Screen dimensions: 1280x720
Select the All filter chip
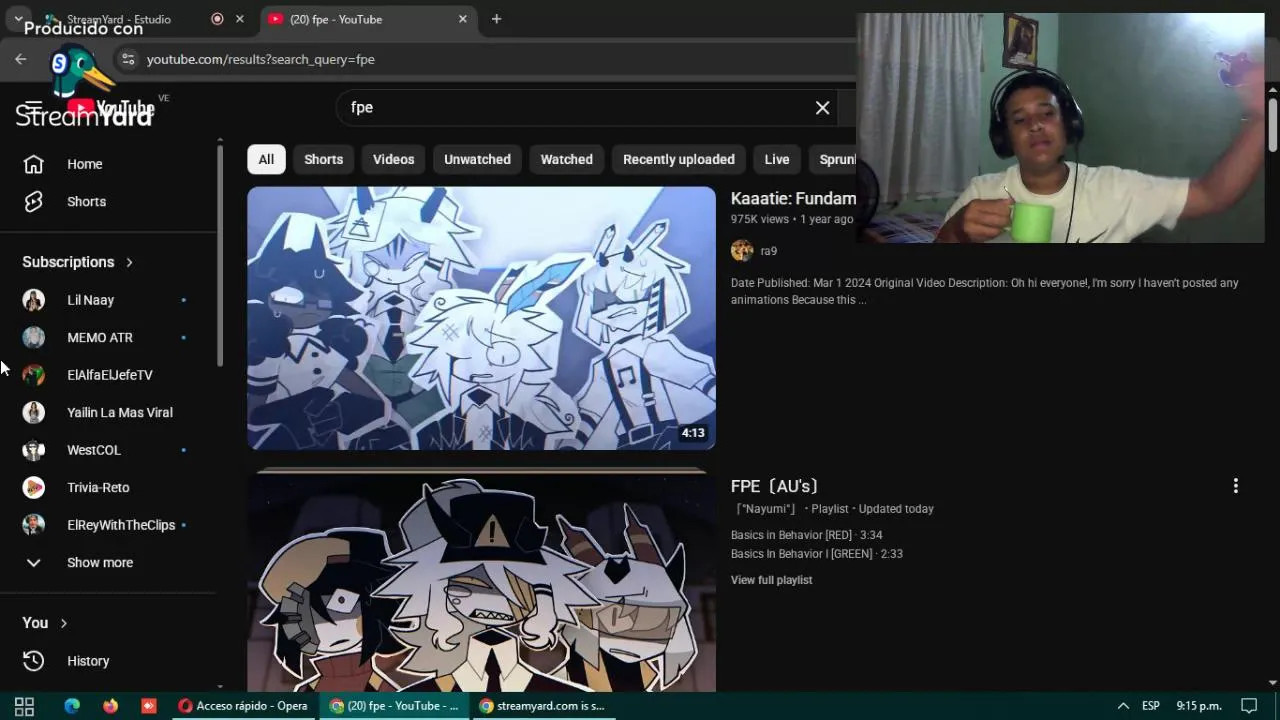coord(266,159)
